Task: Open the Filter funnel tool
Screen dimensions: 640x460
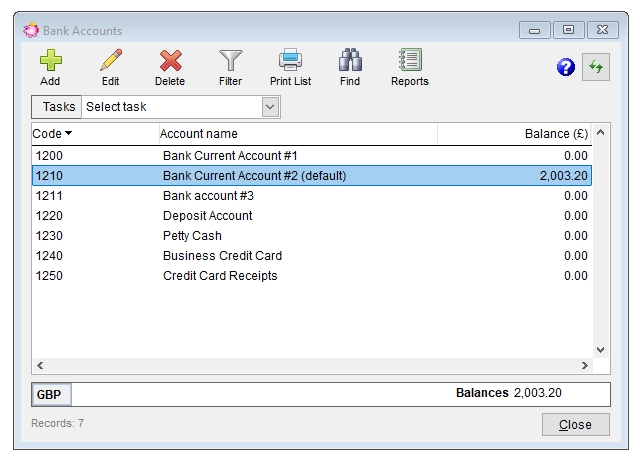Action: (231, 60)
